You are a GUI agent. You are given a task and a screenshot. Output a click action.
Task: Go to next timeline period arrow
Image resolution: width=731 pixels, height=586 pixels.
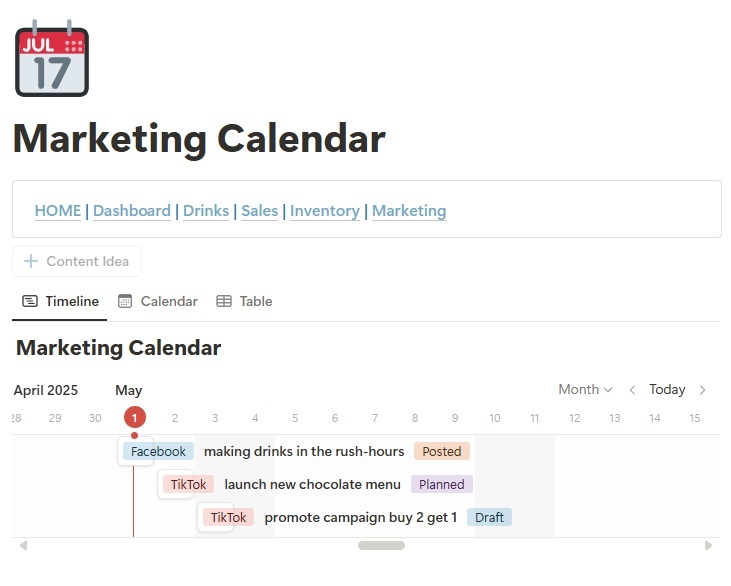(x=703, y=390)
